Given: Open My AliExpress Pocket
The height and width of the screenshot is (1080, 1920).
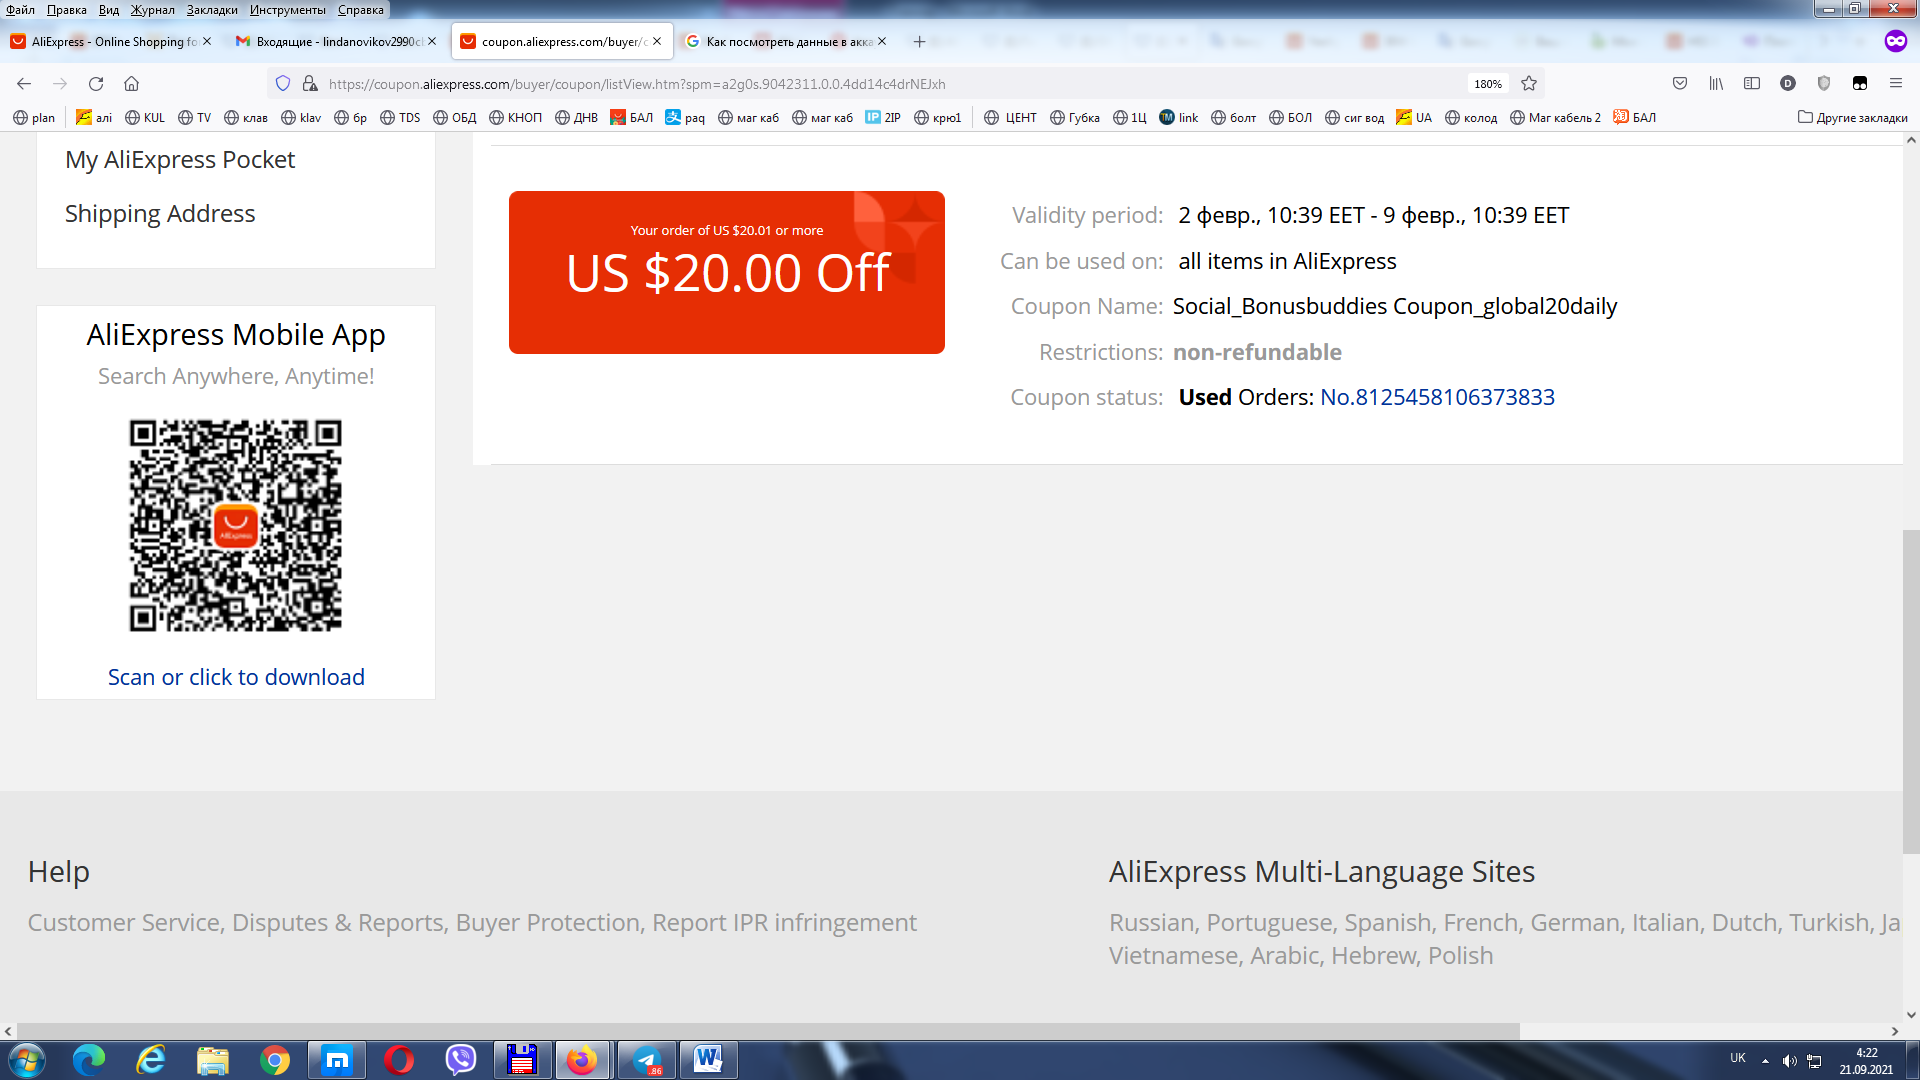Looking at the screenshot, I should pyautogui.click(x=180, y=160).
